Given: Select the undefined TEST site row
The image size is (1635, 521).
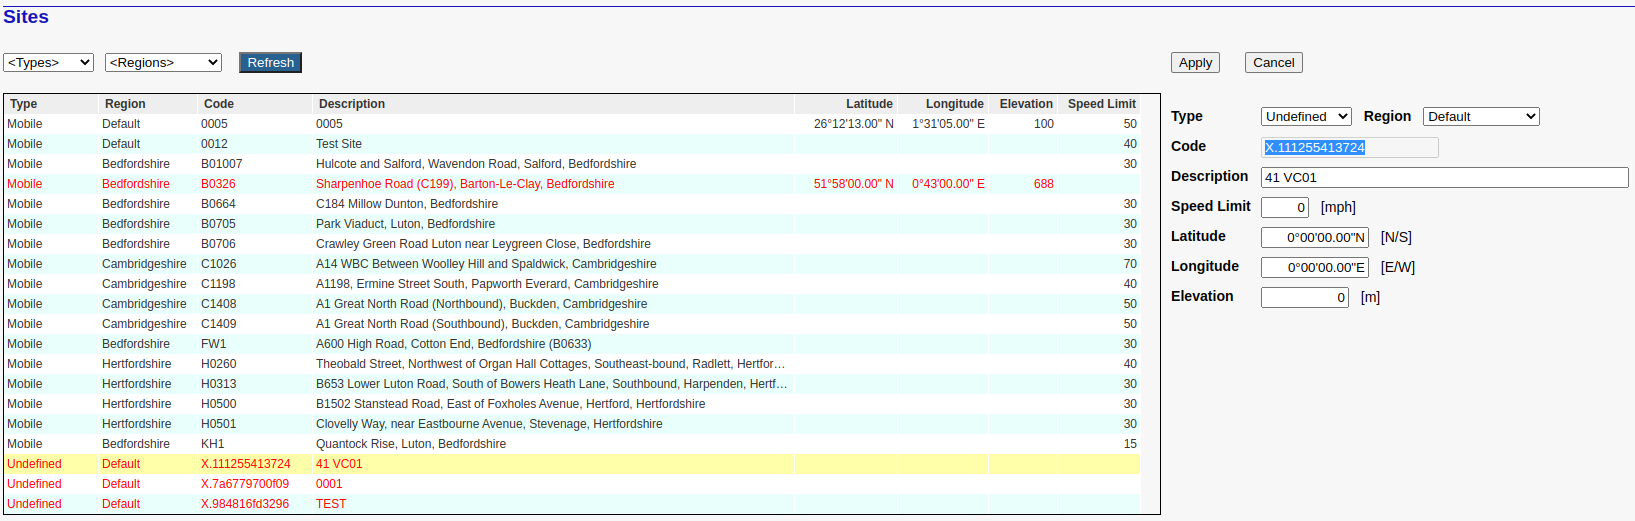Looking at the screenshot, I should click(330, 504).
